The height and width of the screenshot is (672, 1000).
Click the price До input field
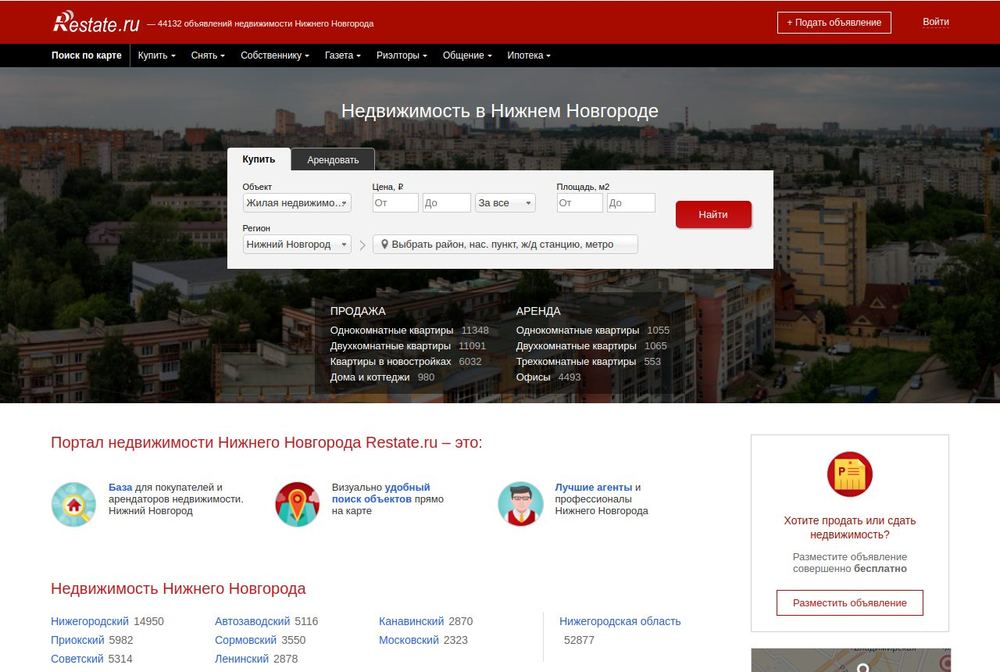446,203
